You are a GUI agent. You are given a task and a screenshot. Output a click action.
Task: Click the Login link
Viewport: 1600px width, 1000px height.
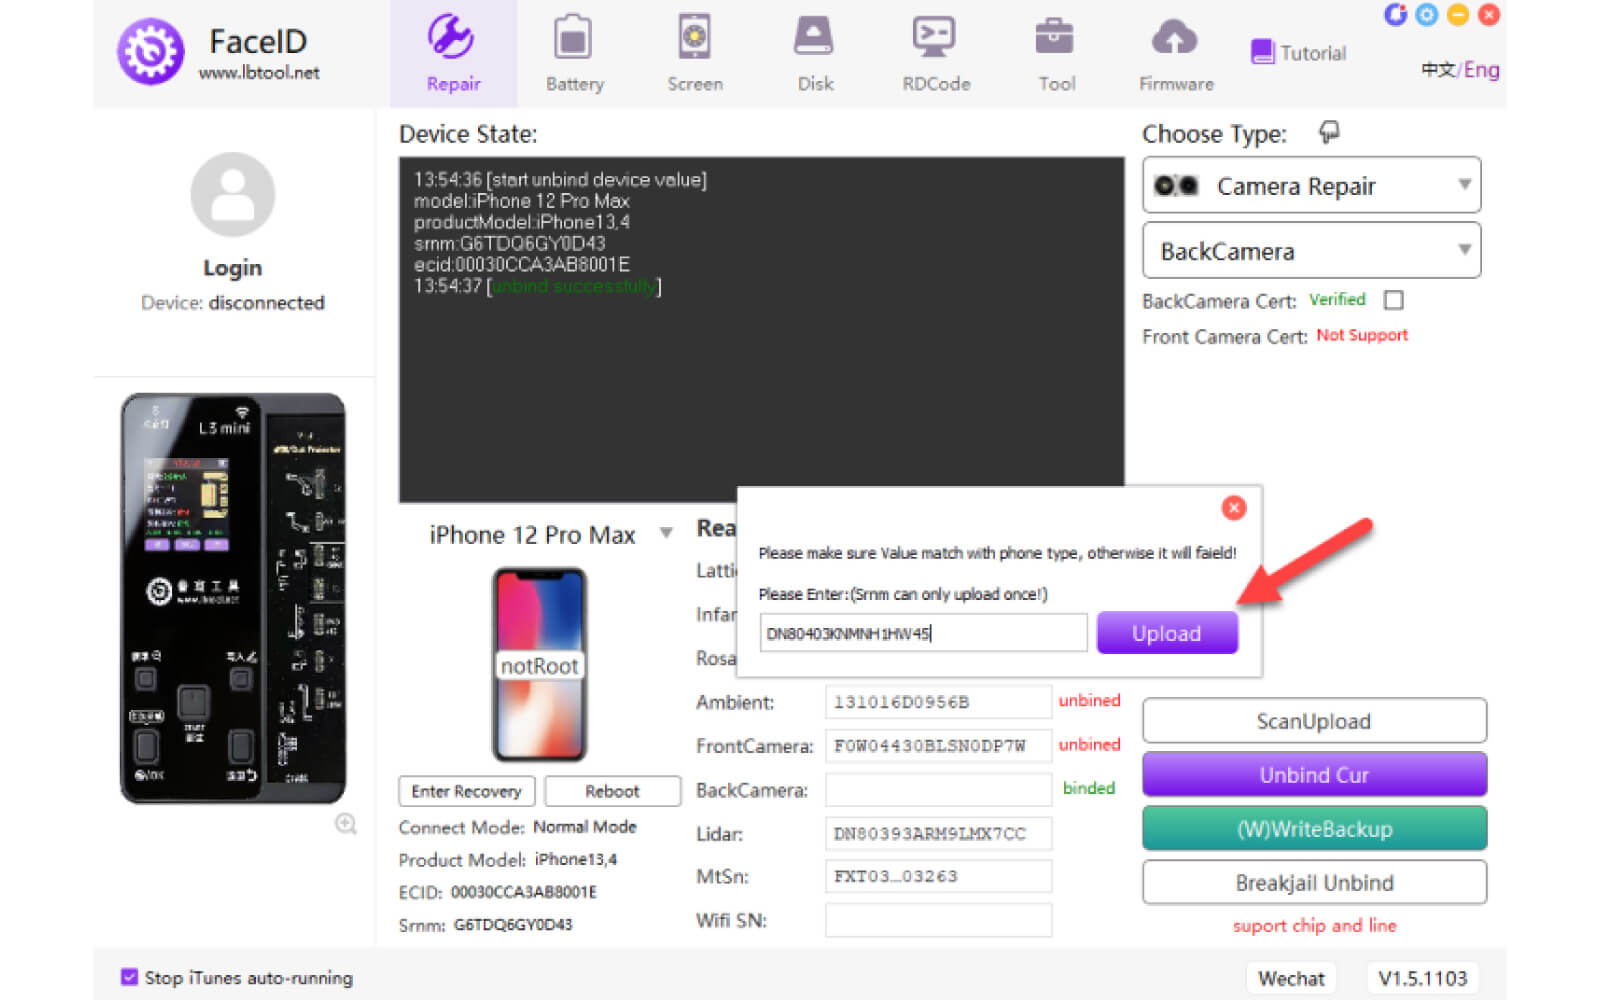pos(233,268)
